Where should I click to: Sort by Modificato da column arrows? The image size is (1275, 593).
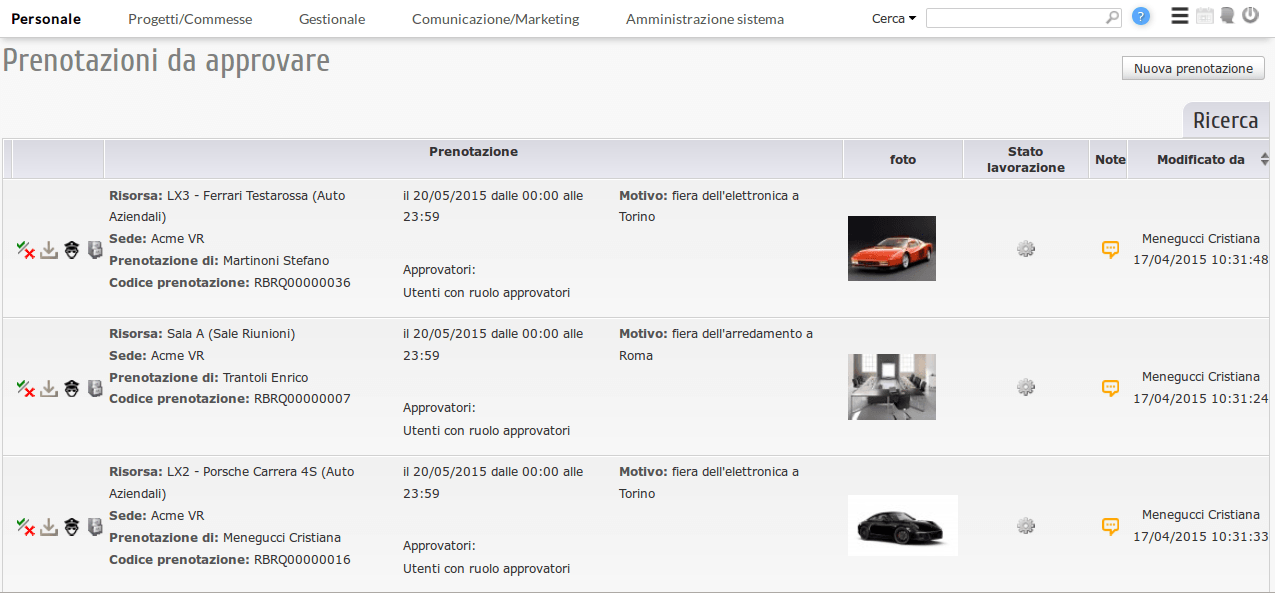[1264, 160]
